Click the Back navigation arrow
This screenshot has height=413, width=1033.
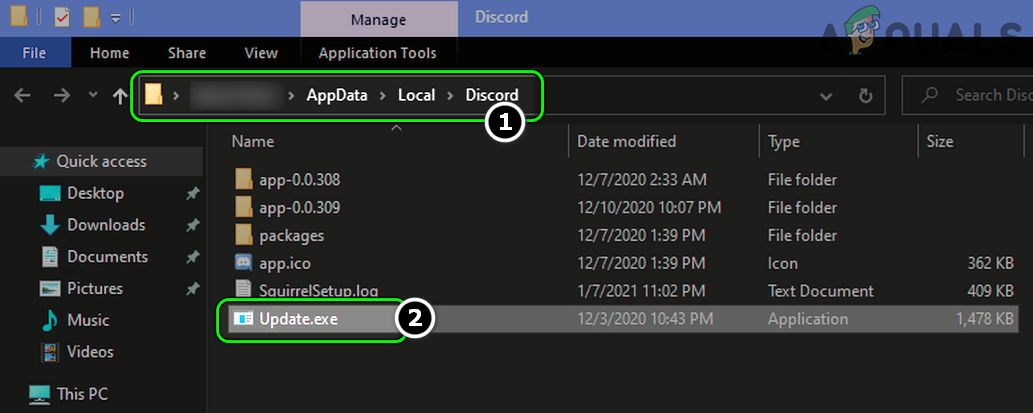[23, 96]
